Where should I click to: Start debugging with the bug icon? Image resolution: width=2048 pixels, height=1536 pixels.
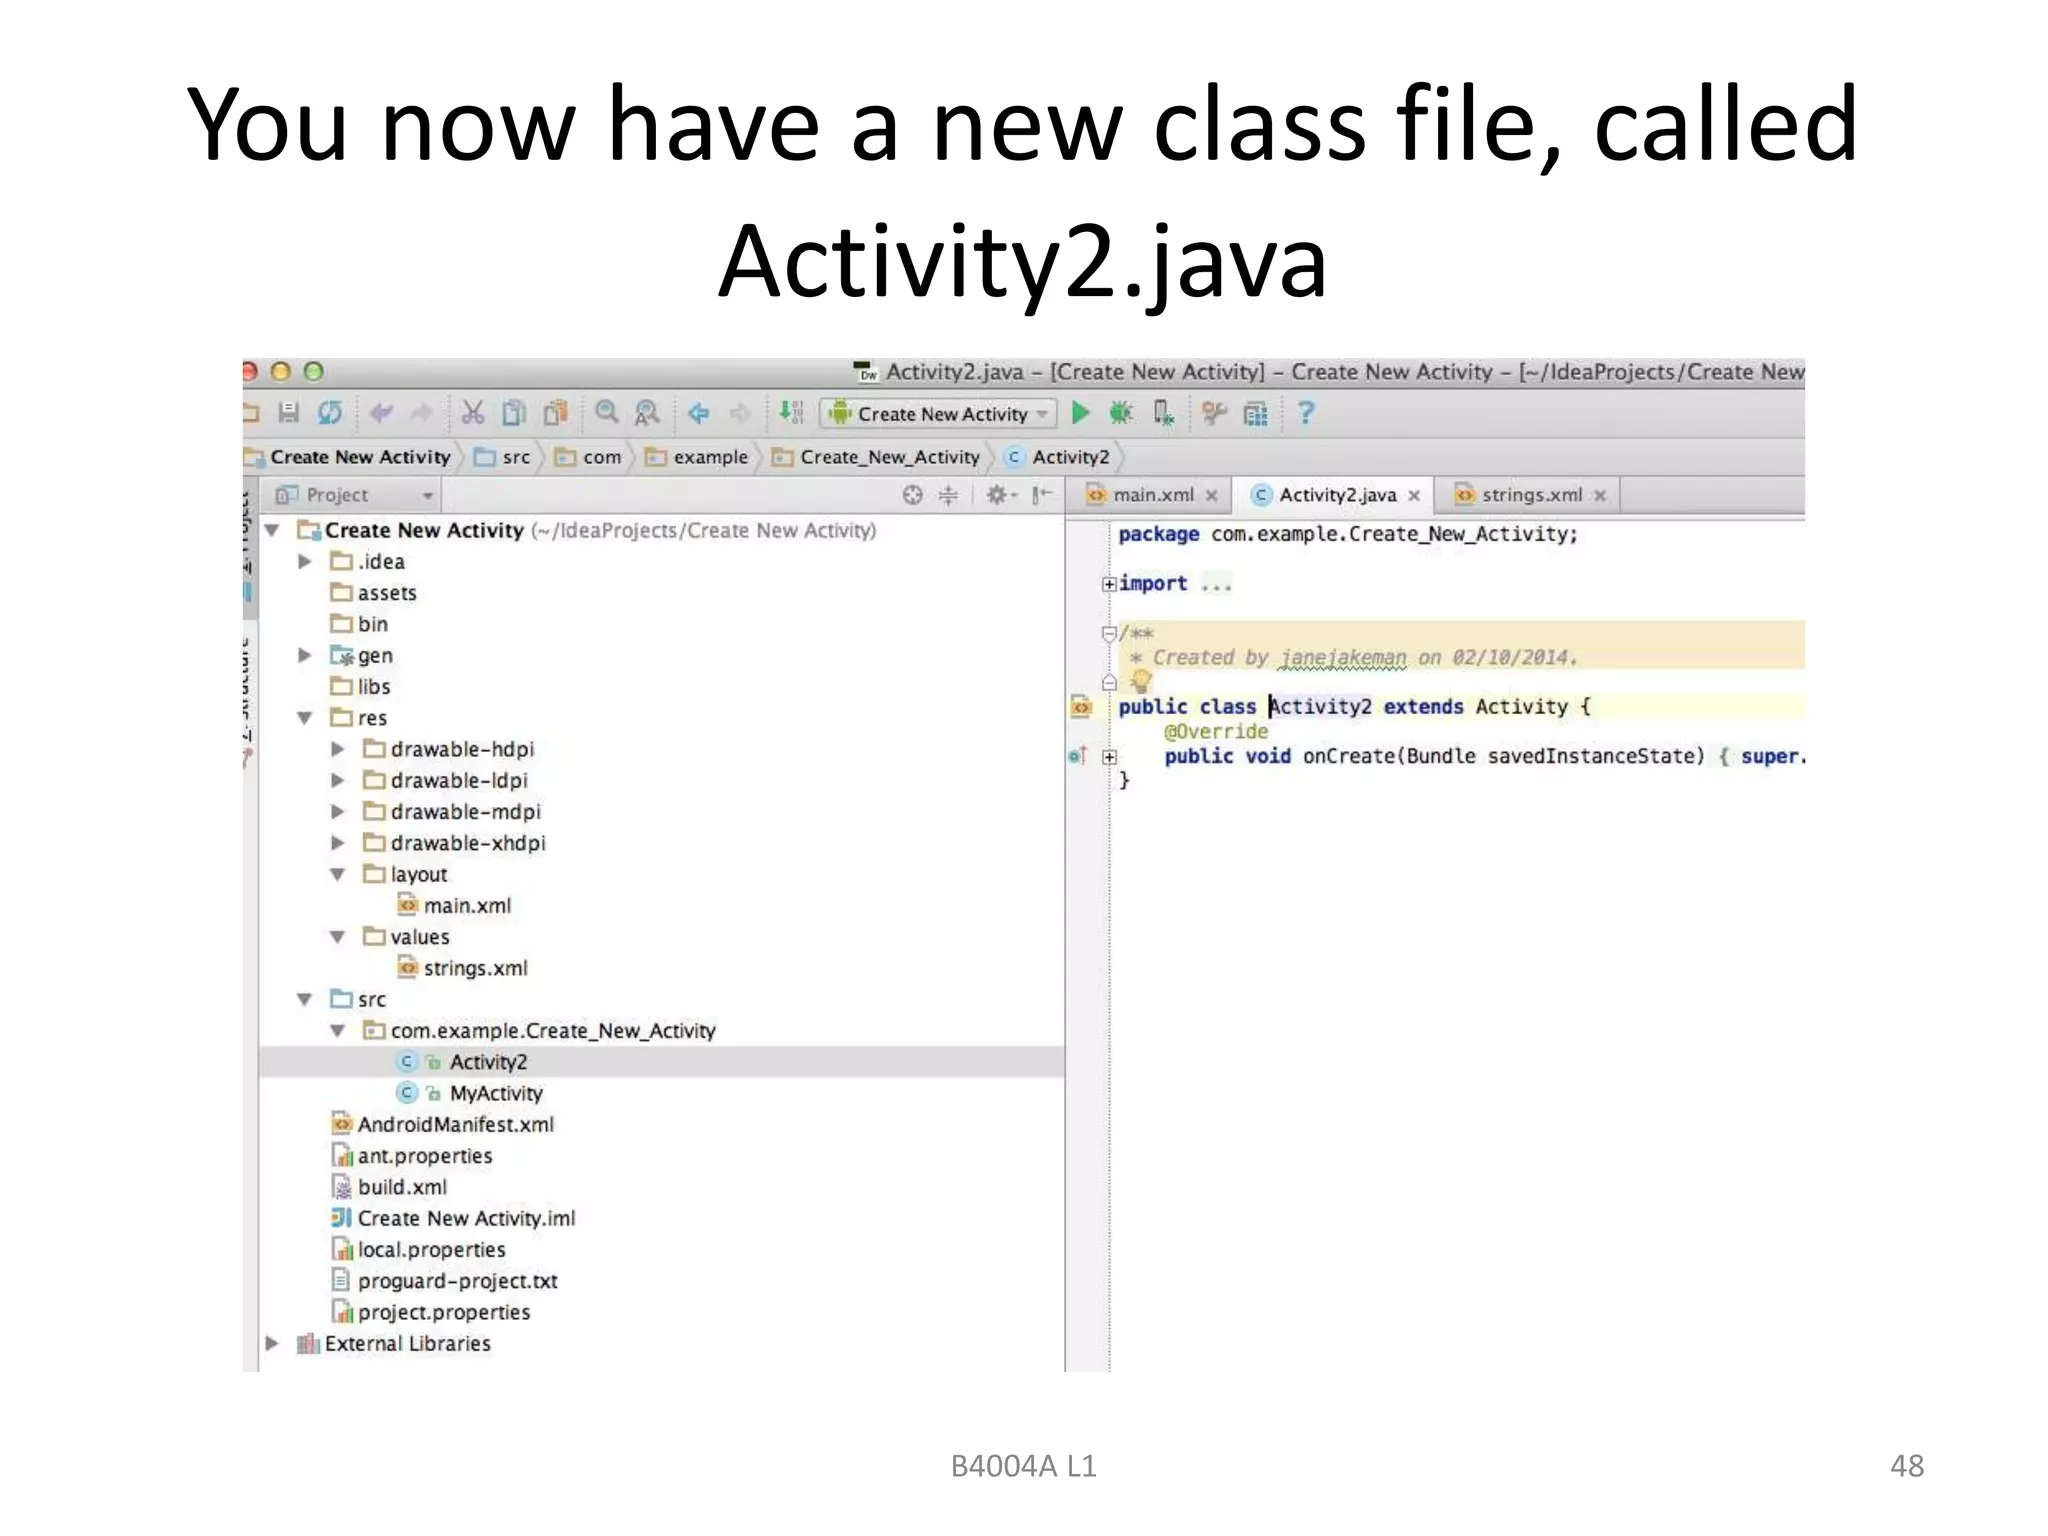point(1121,412)
